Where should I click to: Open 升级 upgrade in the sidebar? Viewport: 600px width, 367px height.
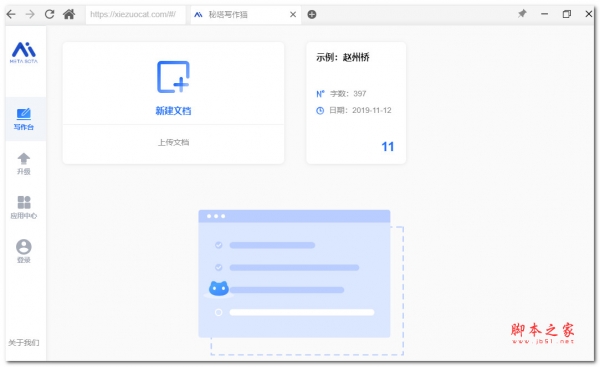click(x=24, y=164)
